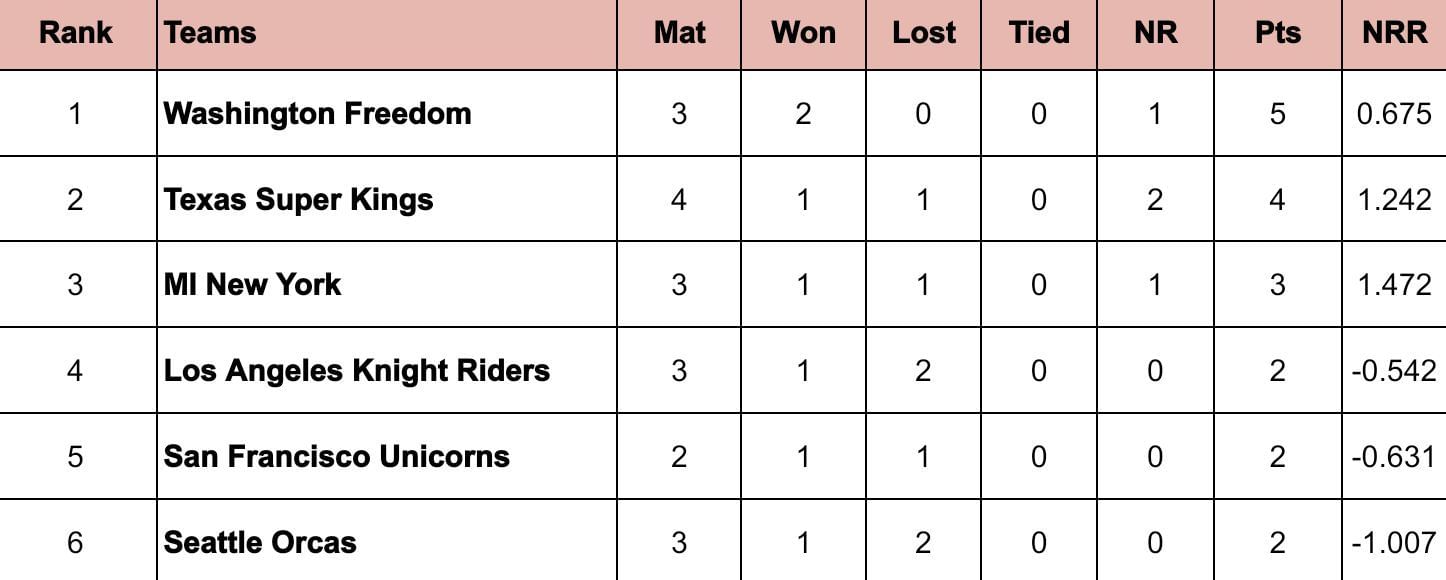Viewport: 1446px width, 580px height.
Task: Click the NRR column header
Action: (x=1394, y=33)
